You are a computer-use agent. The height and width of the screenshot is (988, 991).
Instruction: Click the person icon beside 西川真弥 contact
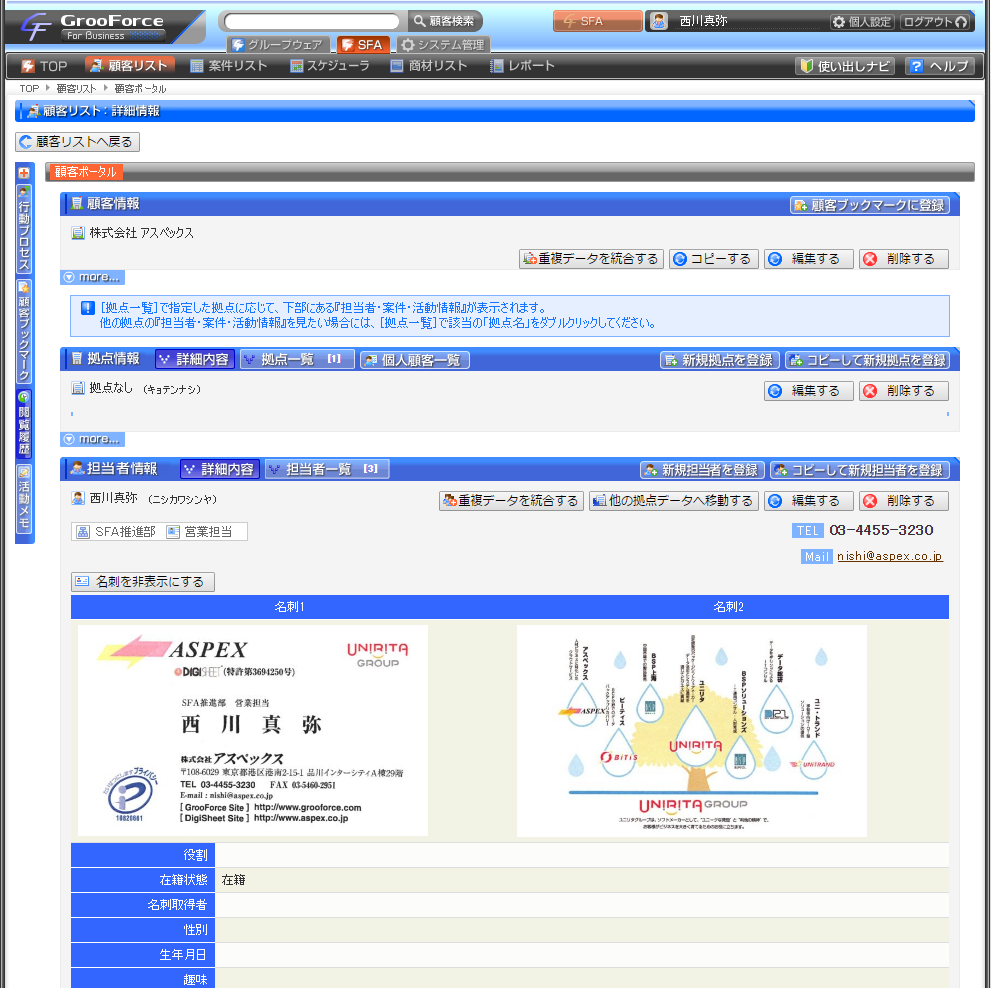tap(78, 498)
